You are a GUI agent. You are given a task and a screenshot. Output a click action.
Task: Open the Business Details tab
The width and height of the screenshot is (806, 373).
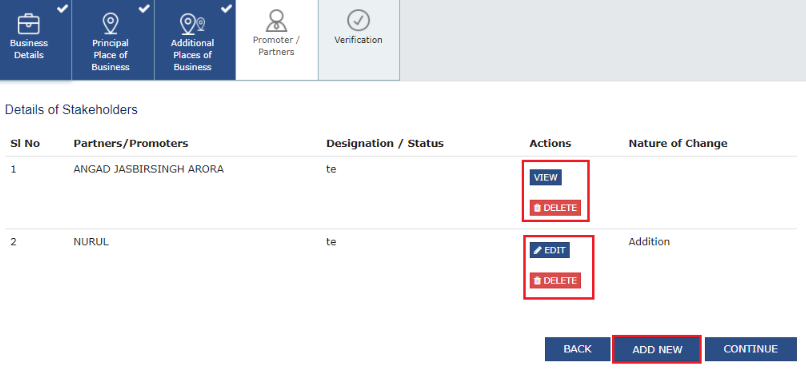coord(35,40)
